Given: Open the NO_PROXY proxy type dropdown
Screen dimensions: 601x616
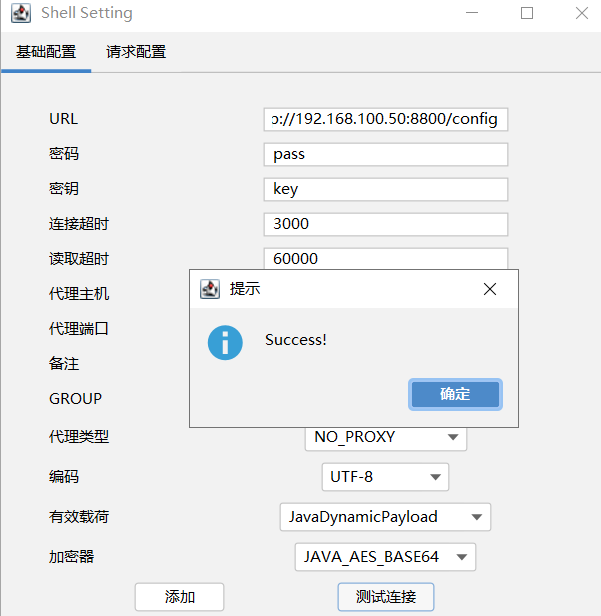Looking at the screenshot, I should pyautogui.click(x=385, y=437).
